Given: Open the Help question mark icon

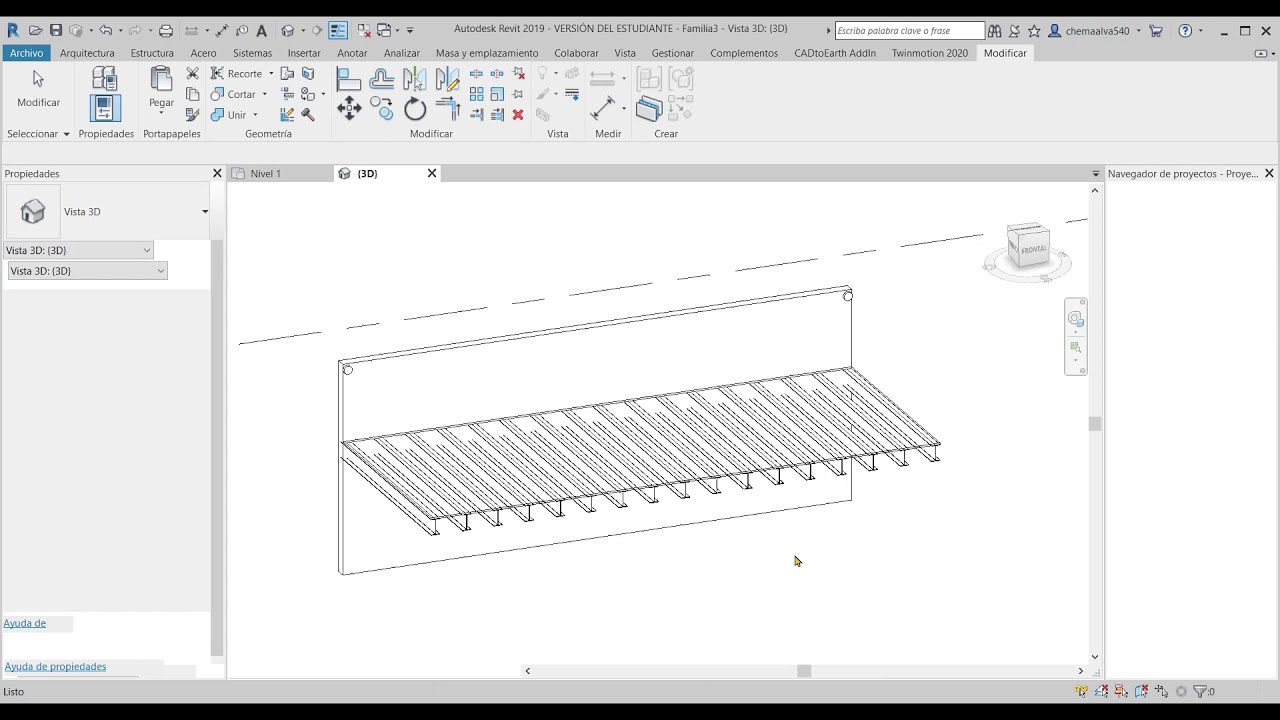Looking at the screenshot, I should click(1185, 31).
